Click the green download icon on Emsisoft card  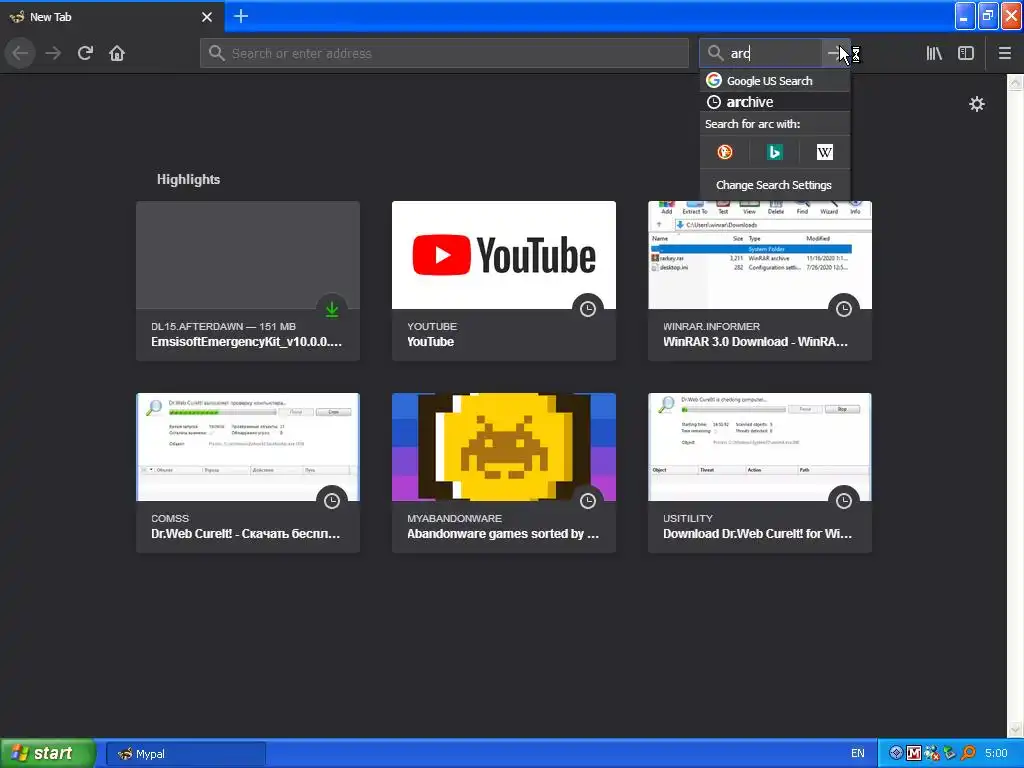pos(332,309)
